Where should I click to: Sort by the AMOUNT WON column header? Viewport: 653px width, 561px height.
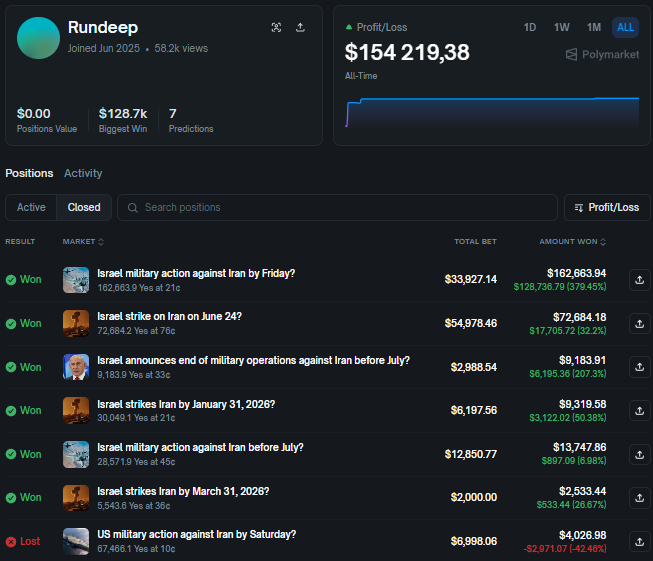(572, 242)
